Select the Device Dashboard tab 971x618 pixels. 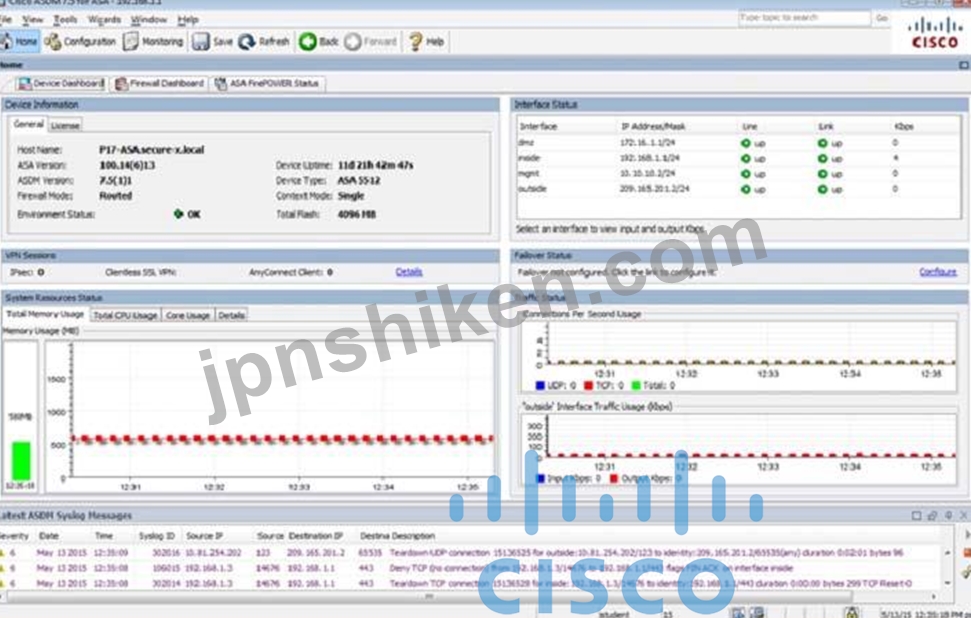click(x=60, y=84)
